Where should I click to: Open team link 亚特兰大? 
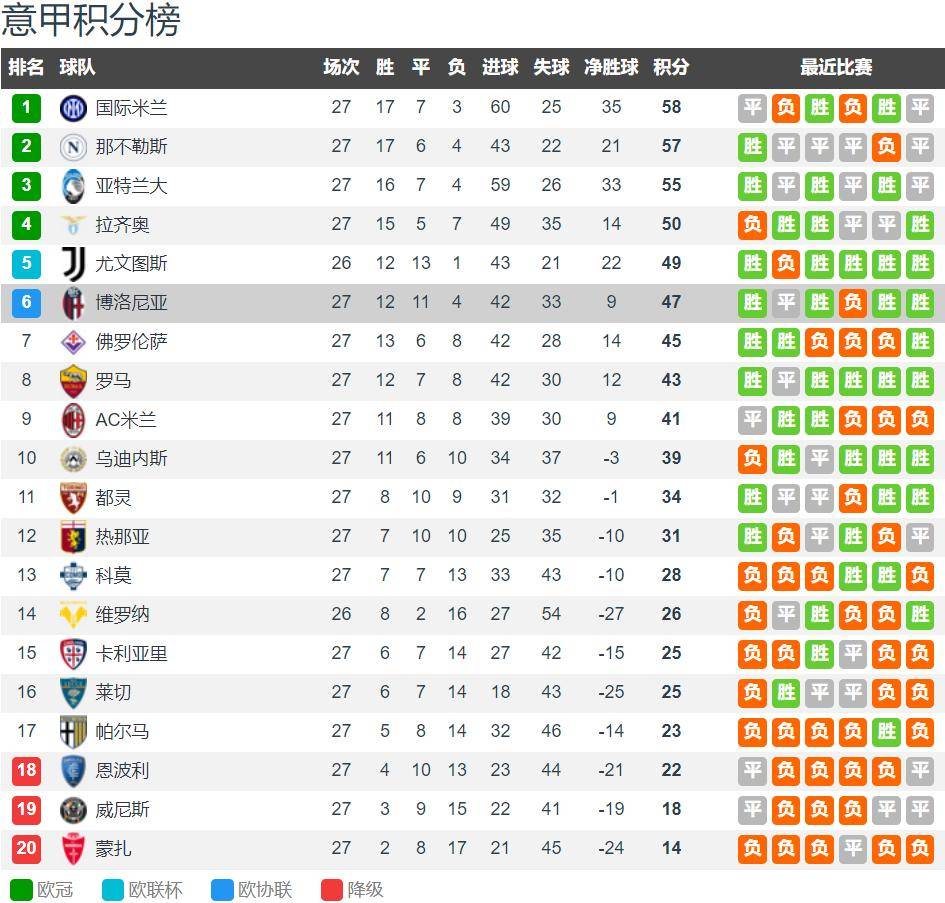(x=131, y=186)
